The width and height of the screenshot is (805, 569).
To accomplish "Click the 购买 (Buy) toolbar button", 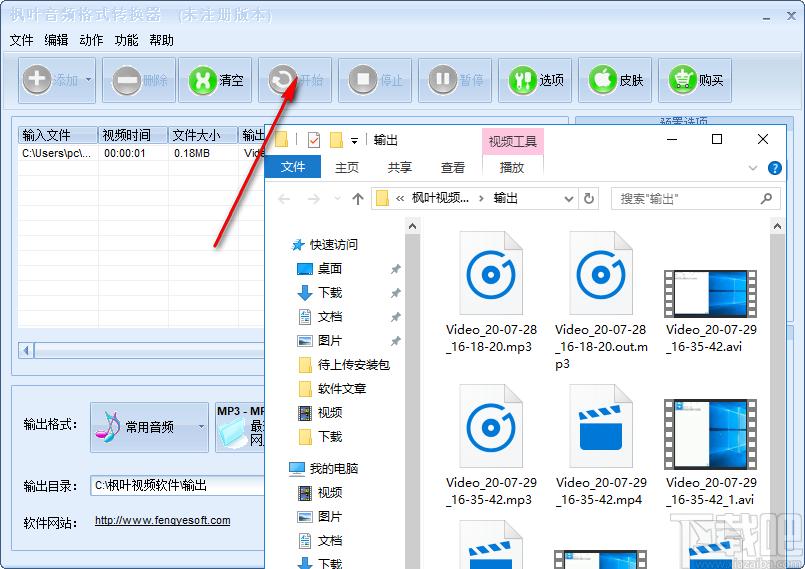I will (696, 80).
